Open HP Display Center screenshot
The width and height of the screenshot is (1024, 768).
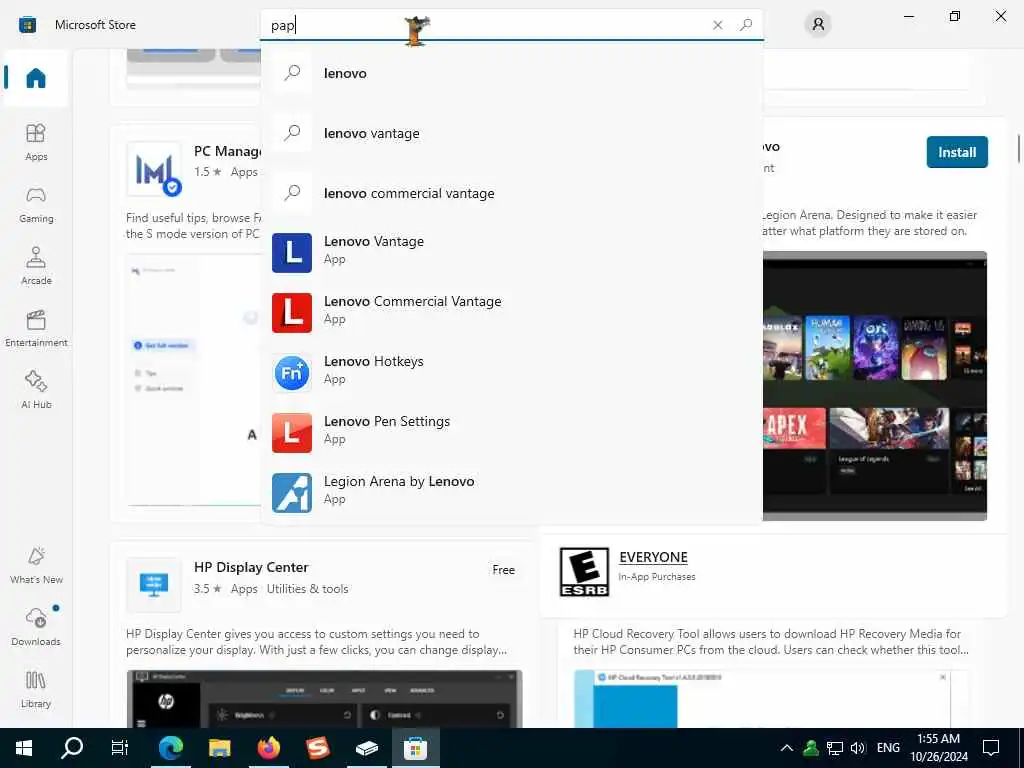click(x=325, y=699)
